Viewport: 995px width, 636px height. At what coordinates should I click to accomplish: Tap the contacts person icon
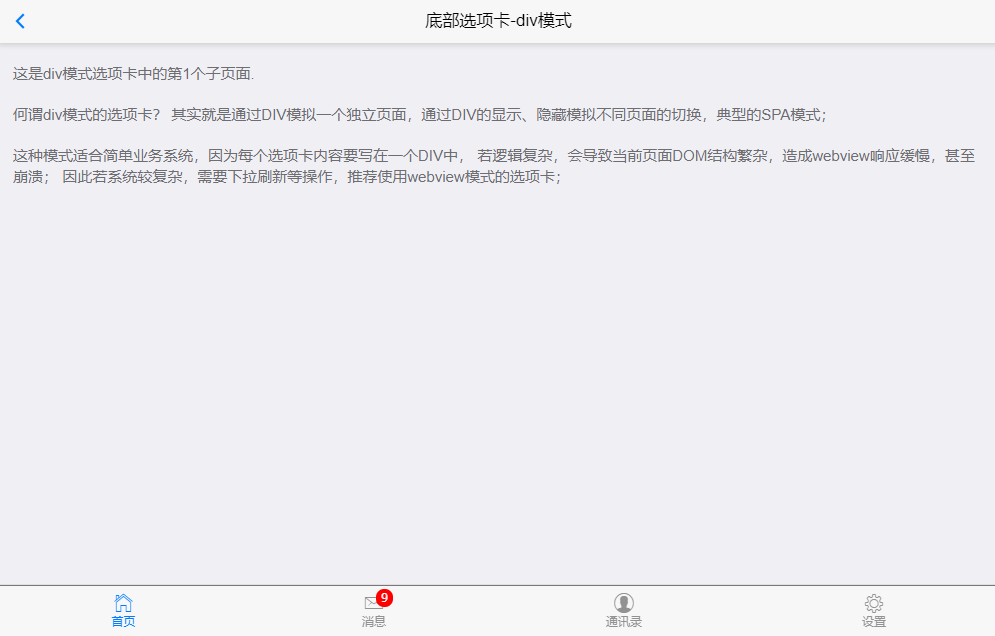[x=623, y=602]
